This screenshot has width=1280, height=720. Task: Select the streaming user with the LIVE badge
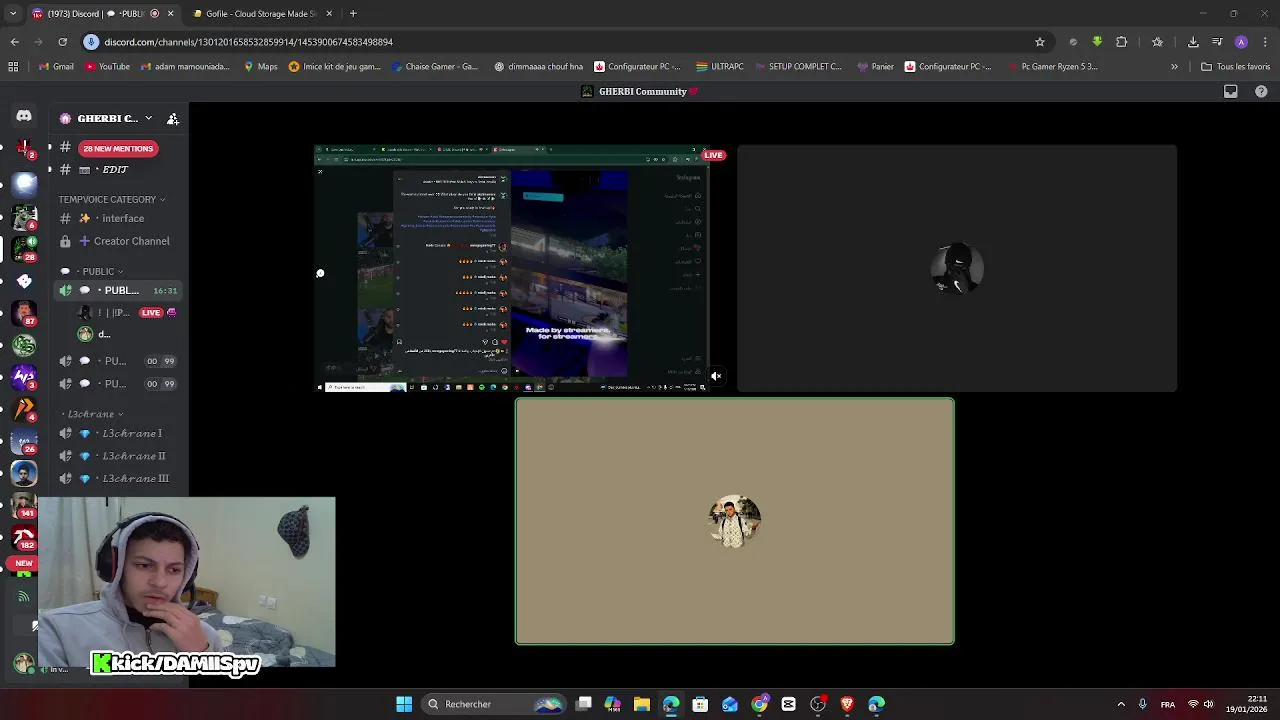click(x=128, y=313)
